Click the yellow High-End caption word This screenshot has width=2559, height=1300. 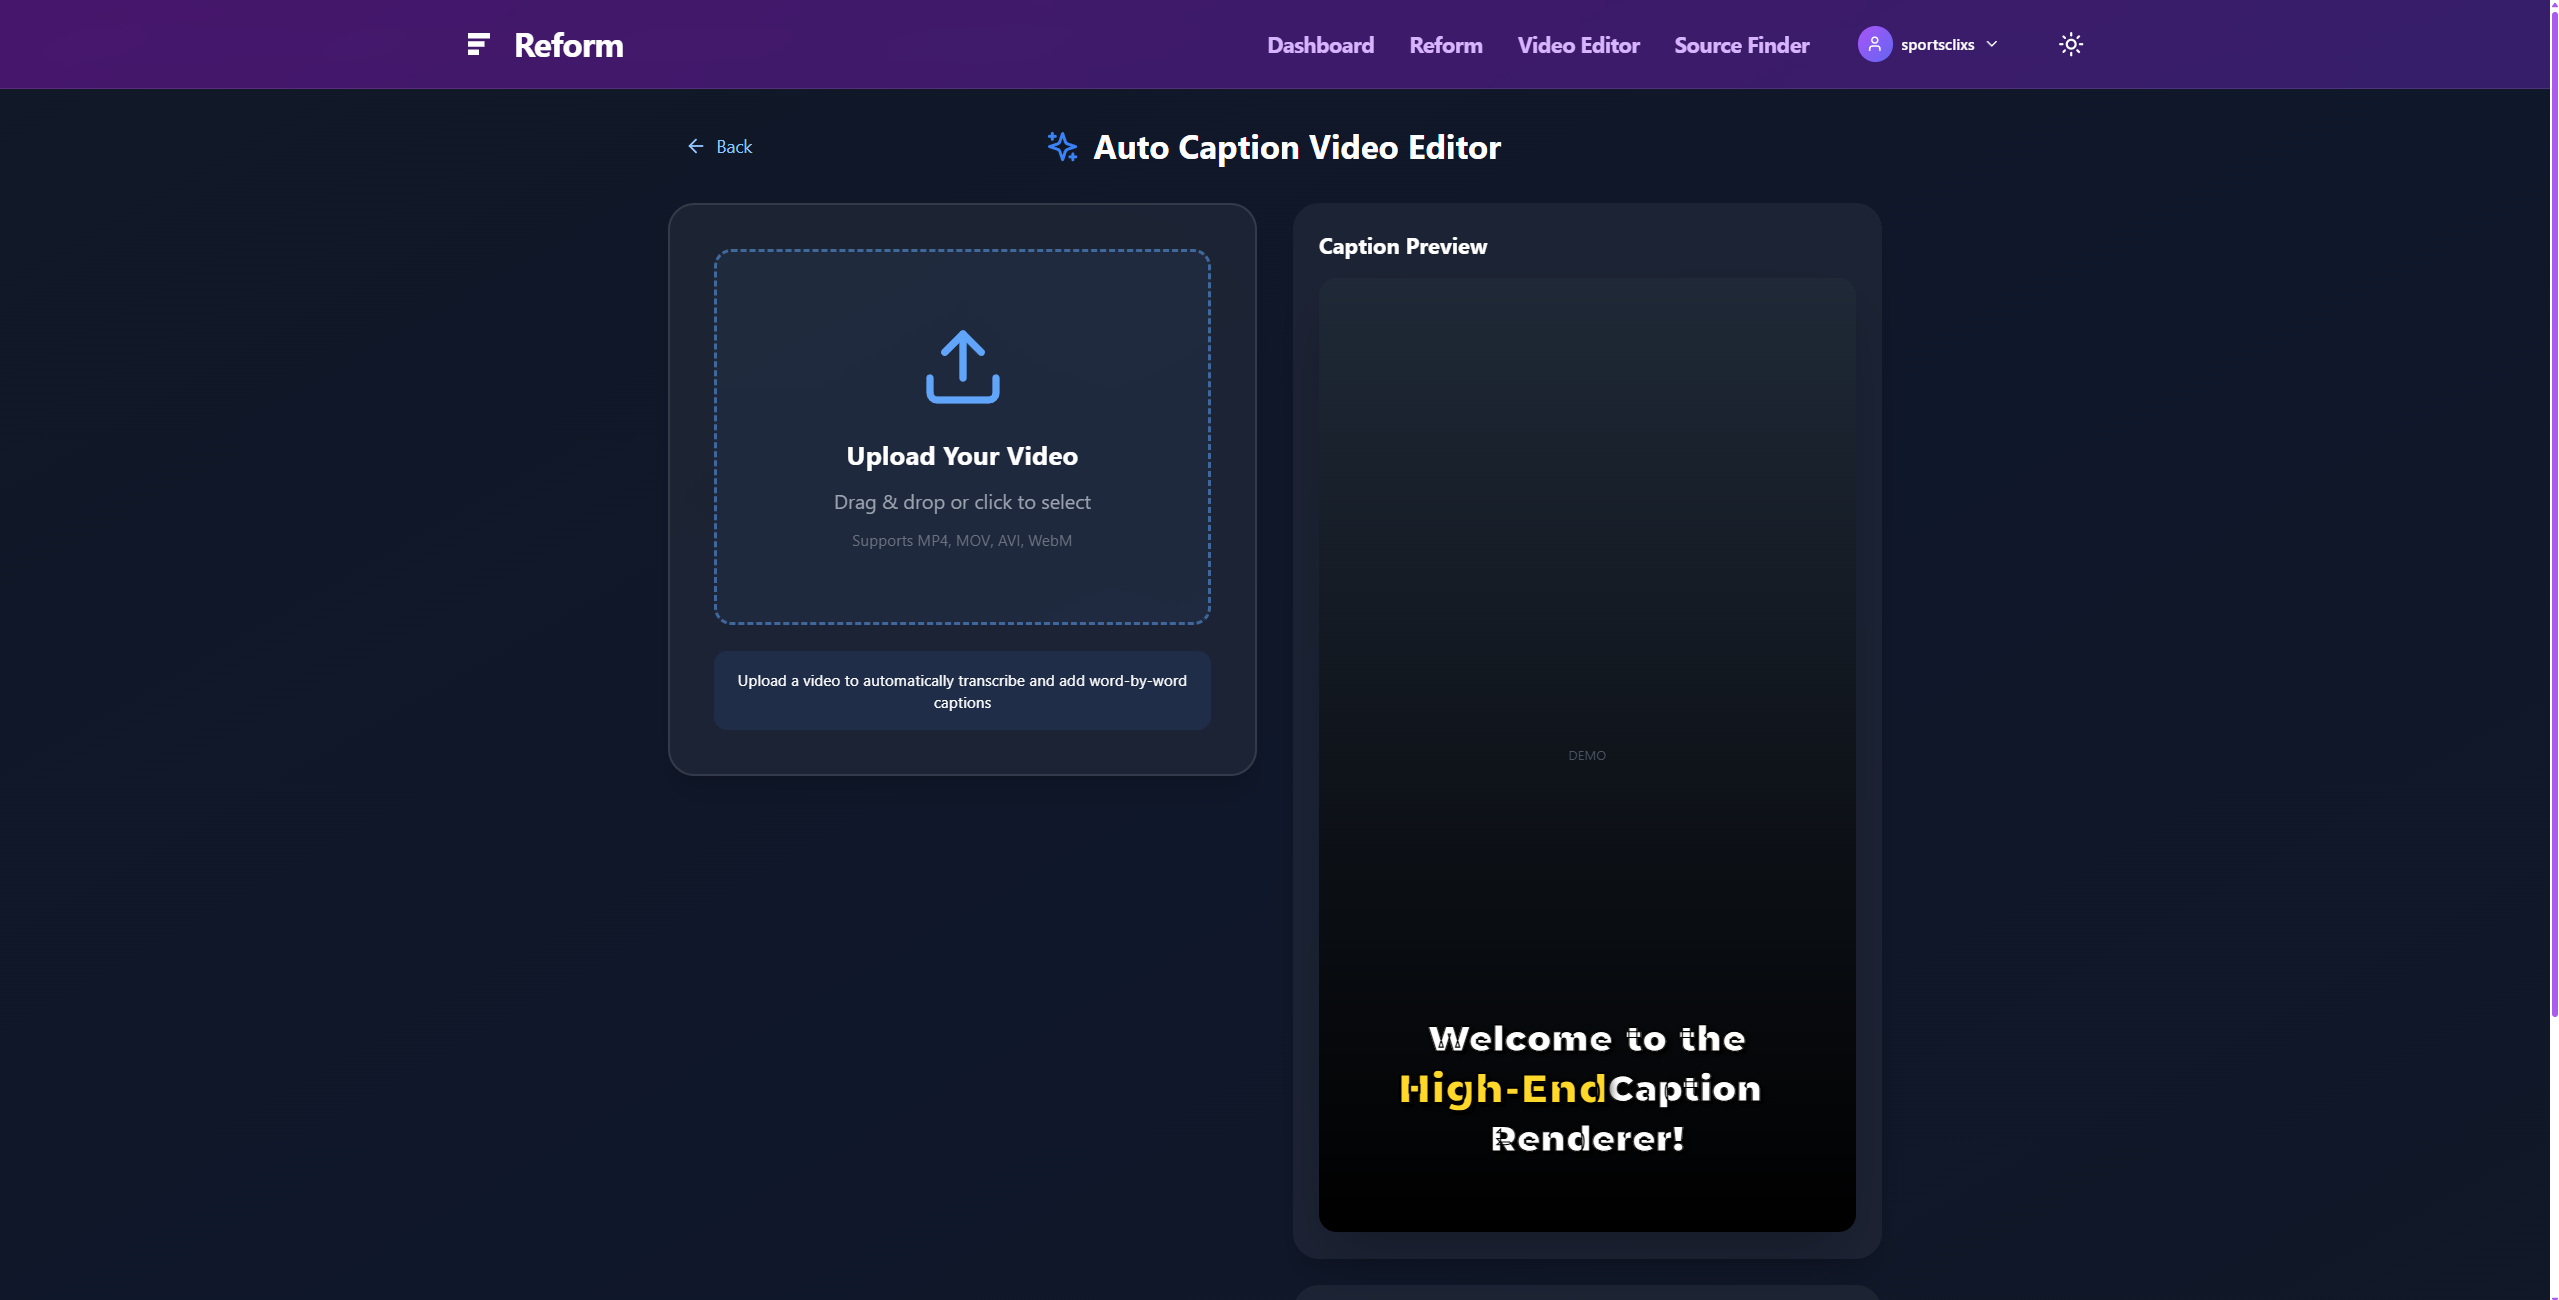point(1502,1088)
